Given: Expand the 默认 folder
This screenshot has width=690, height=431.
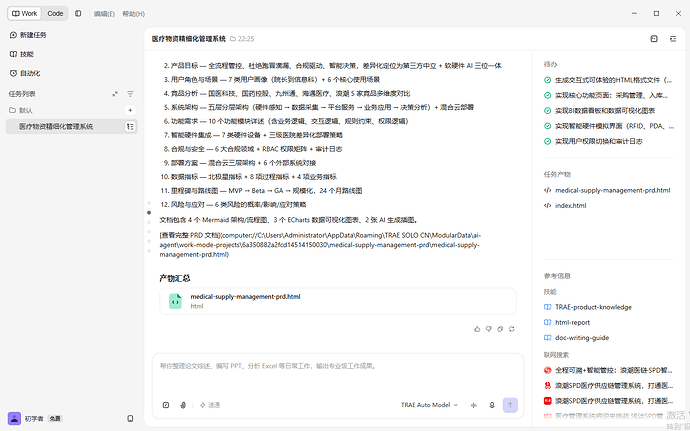Looking at the screenshot, I should click(21, 110).
